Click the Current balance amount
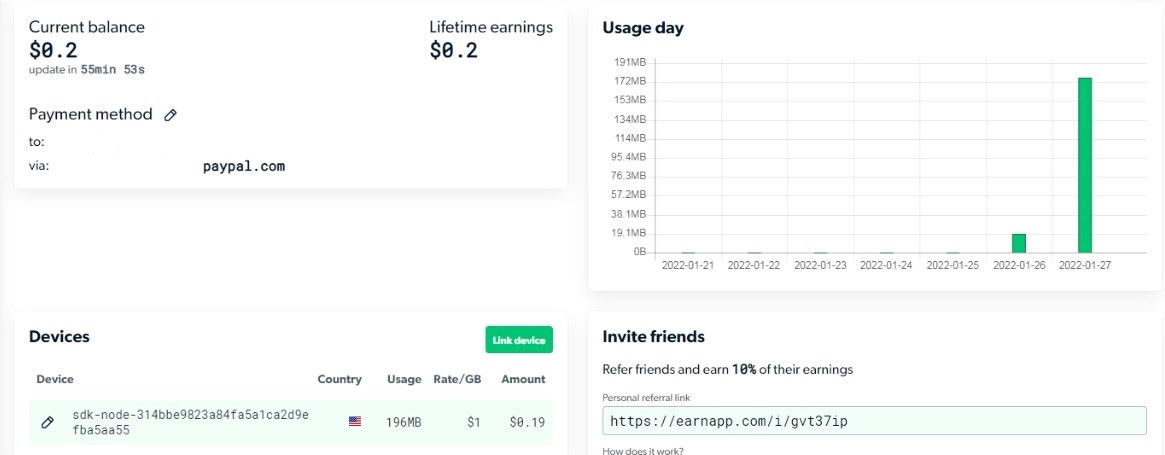 pos(53,50)
